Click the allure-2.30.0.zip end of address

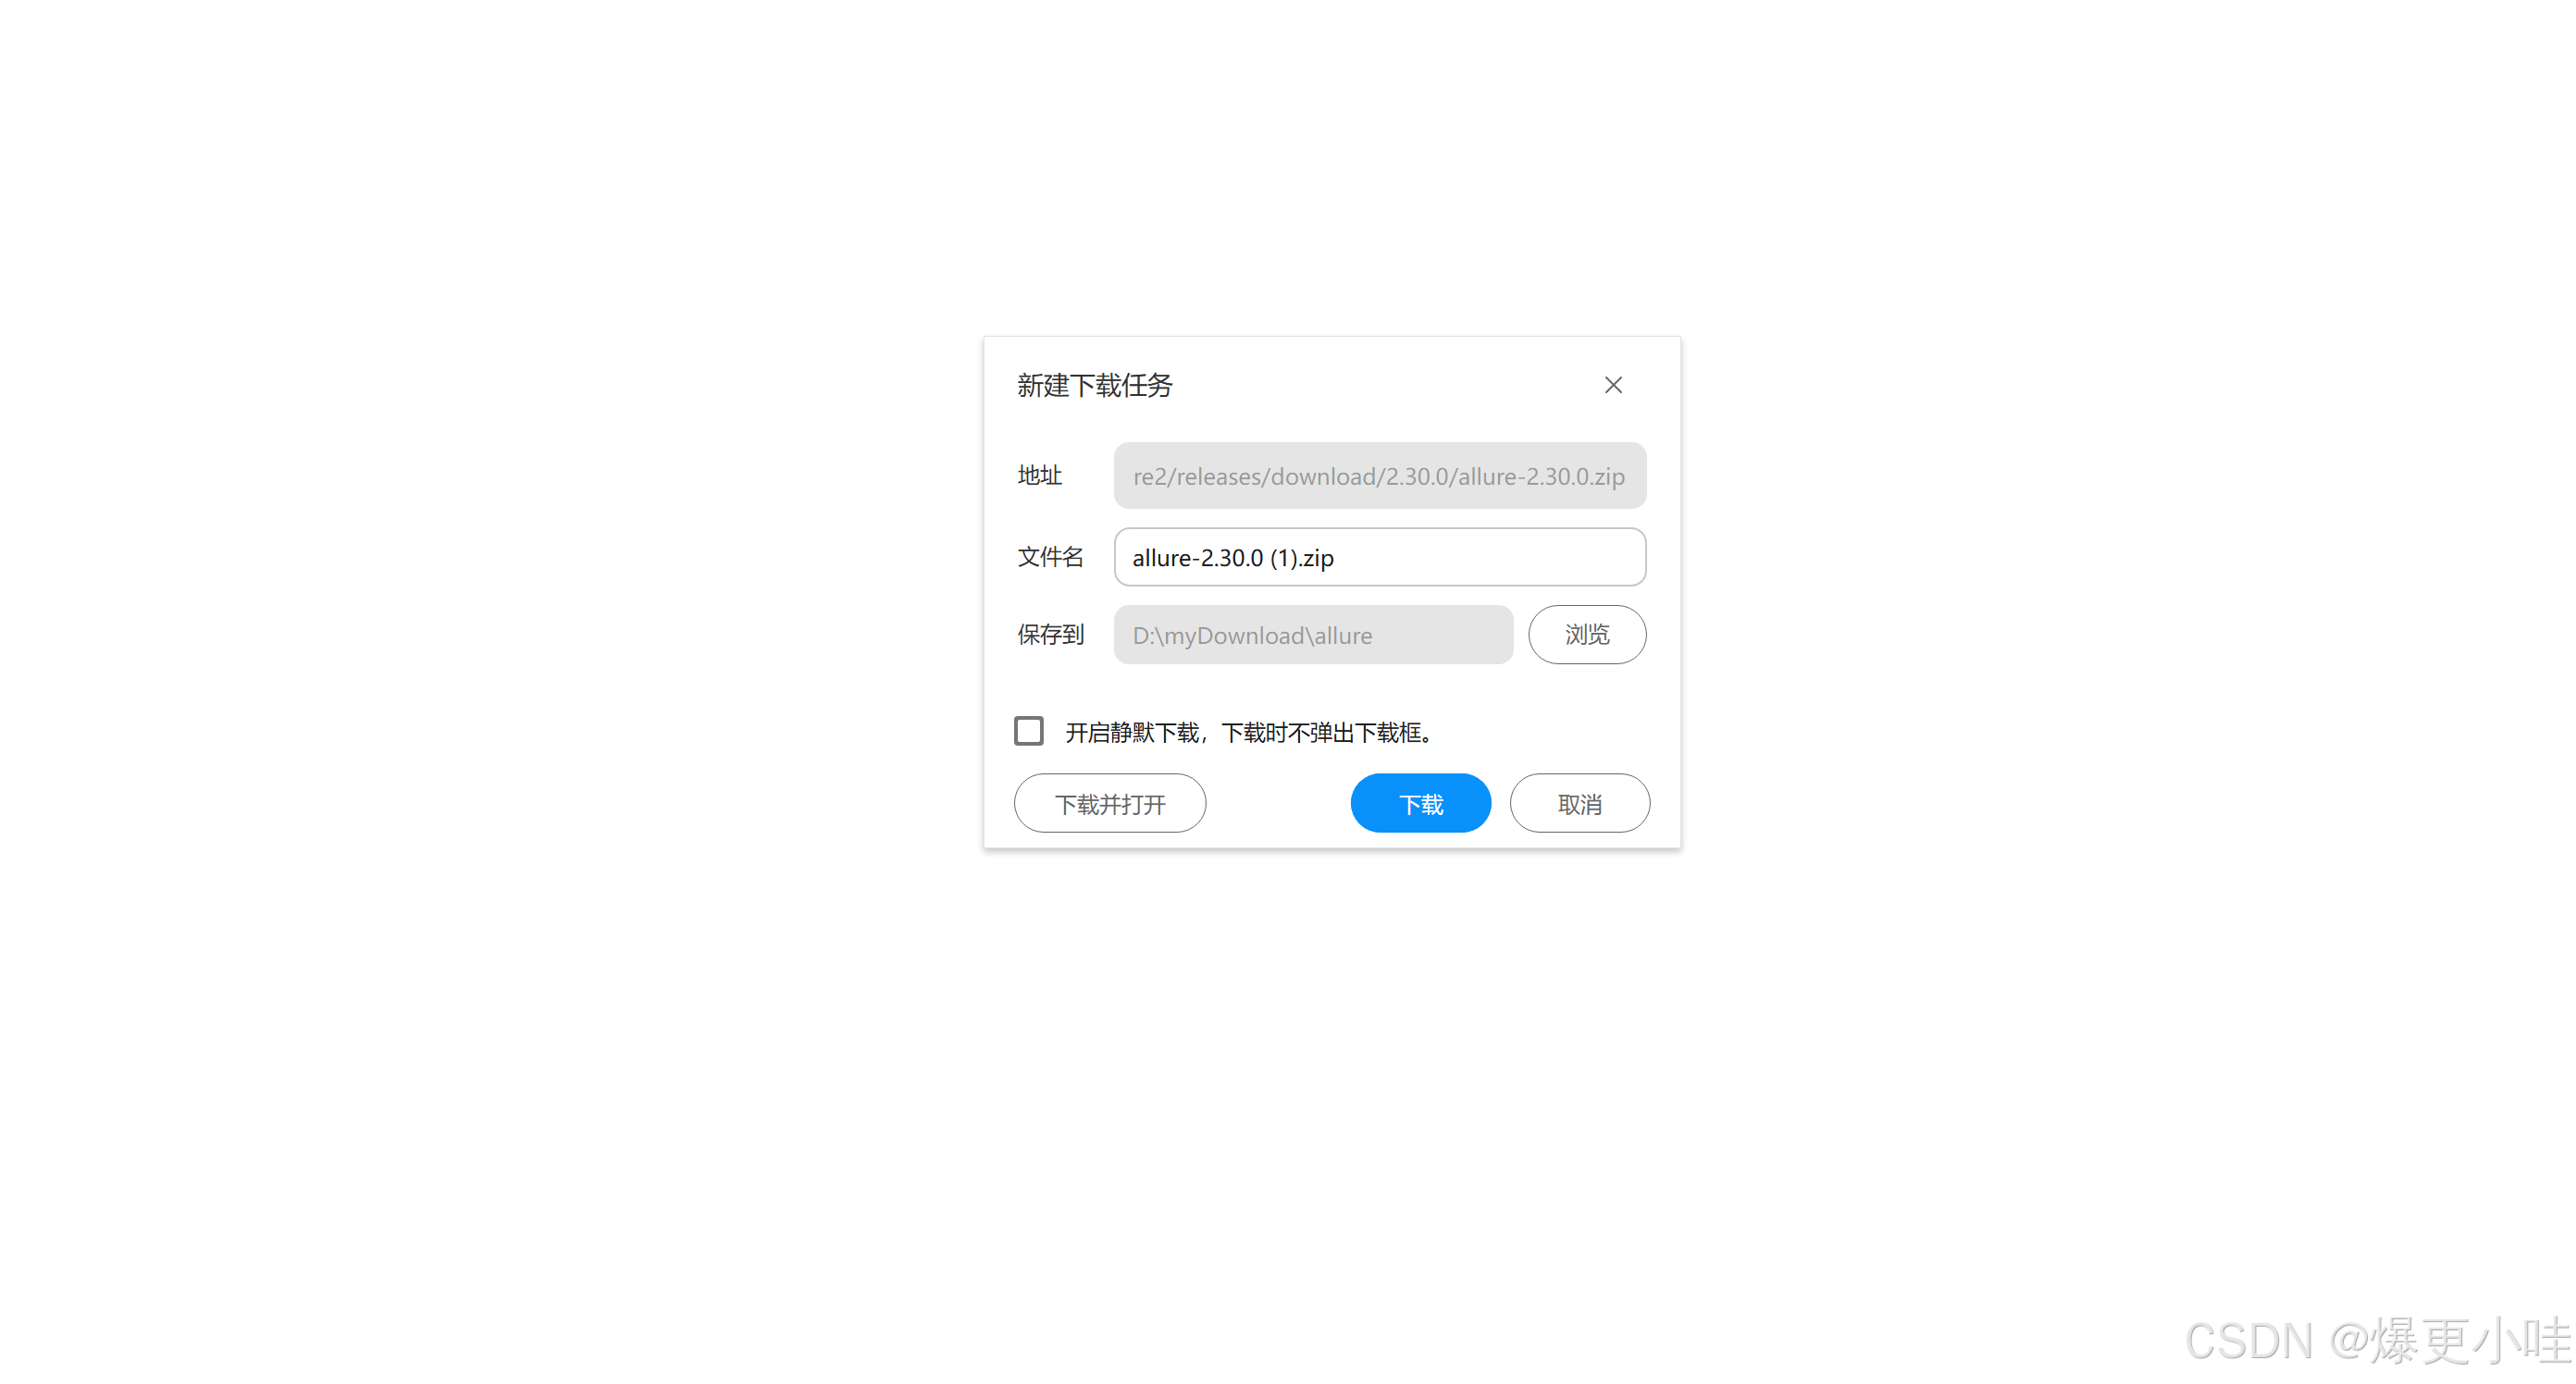click(x=1541, y=476)
